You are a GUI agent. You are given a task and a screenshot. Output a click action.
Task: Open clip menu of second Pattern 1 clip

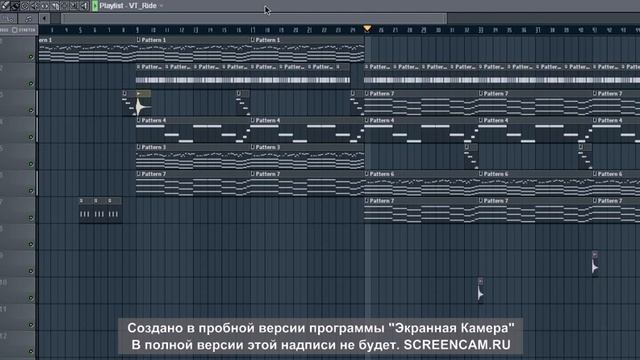(138, 40)
